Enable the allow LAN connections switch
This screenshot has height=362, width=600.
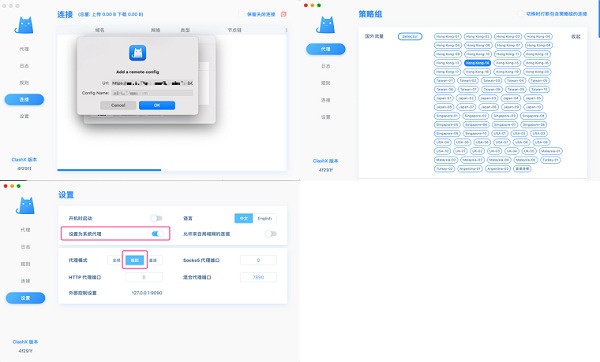click(271, 234)
